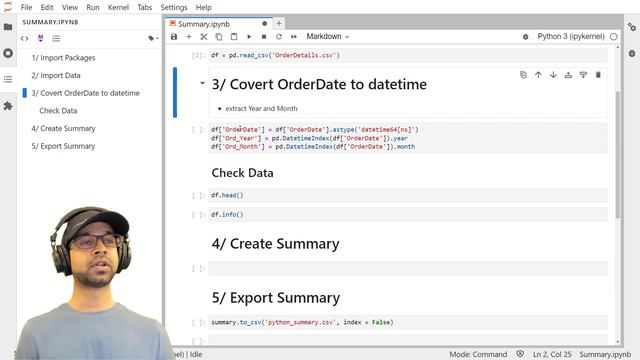Open the Extension Manager puzzle icon
This screenshot has height=360, width=640.
(x=8, y=106)
